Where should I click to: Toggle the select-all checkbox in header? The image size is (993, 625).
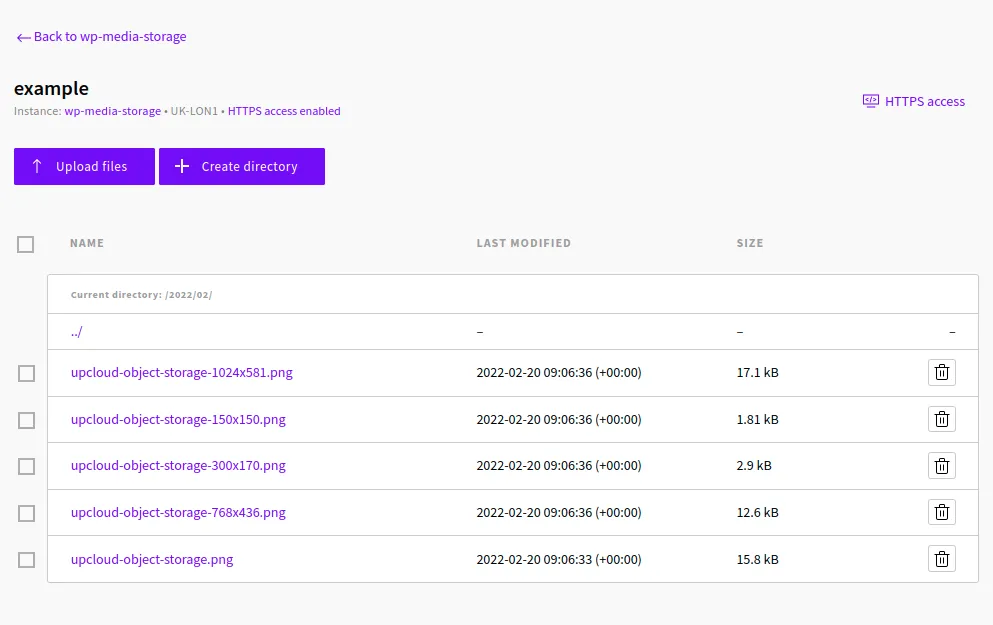26,244
